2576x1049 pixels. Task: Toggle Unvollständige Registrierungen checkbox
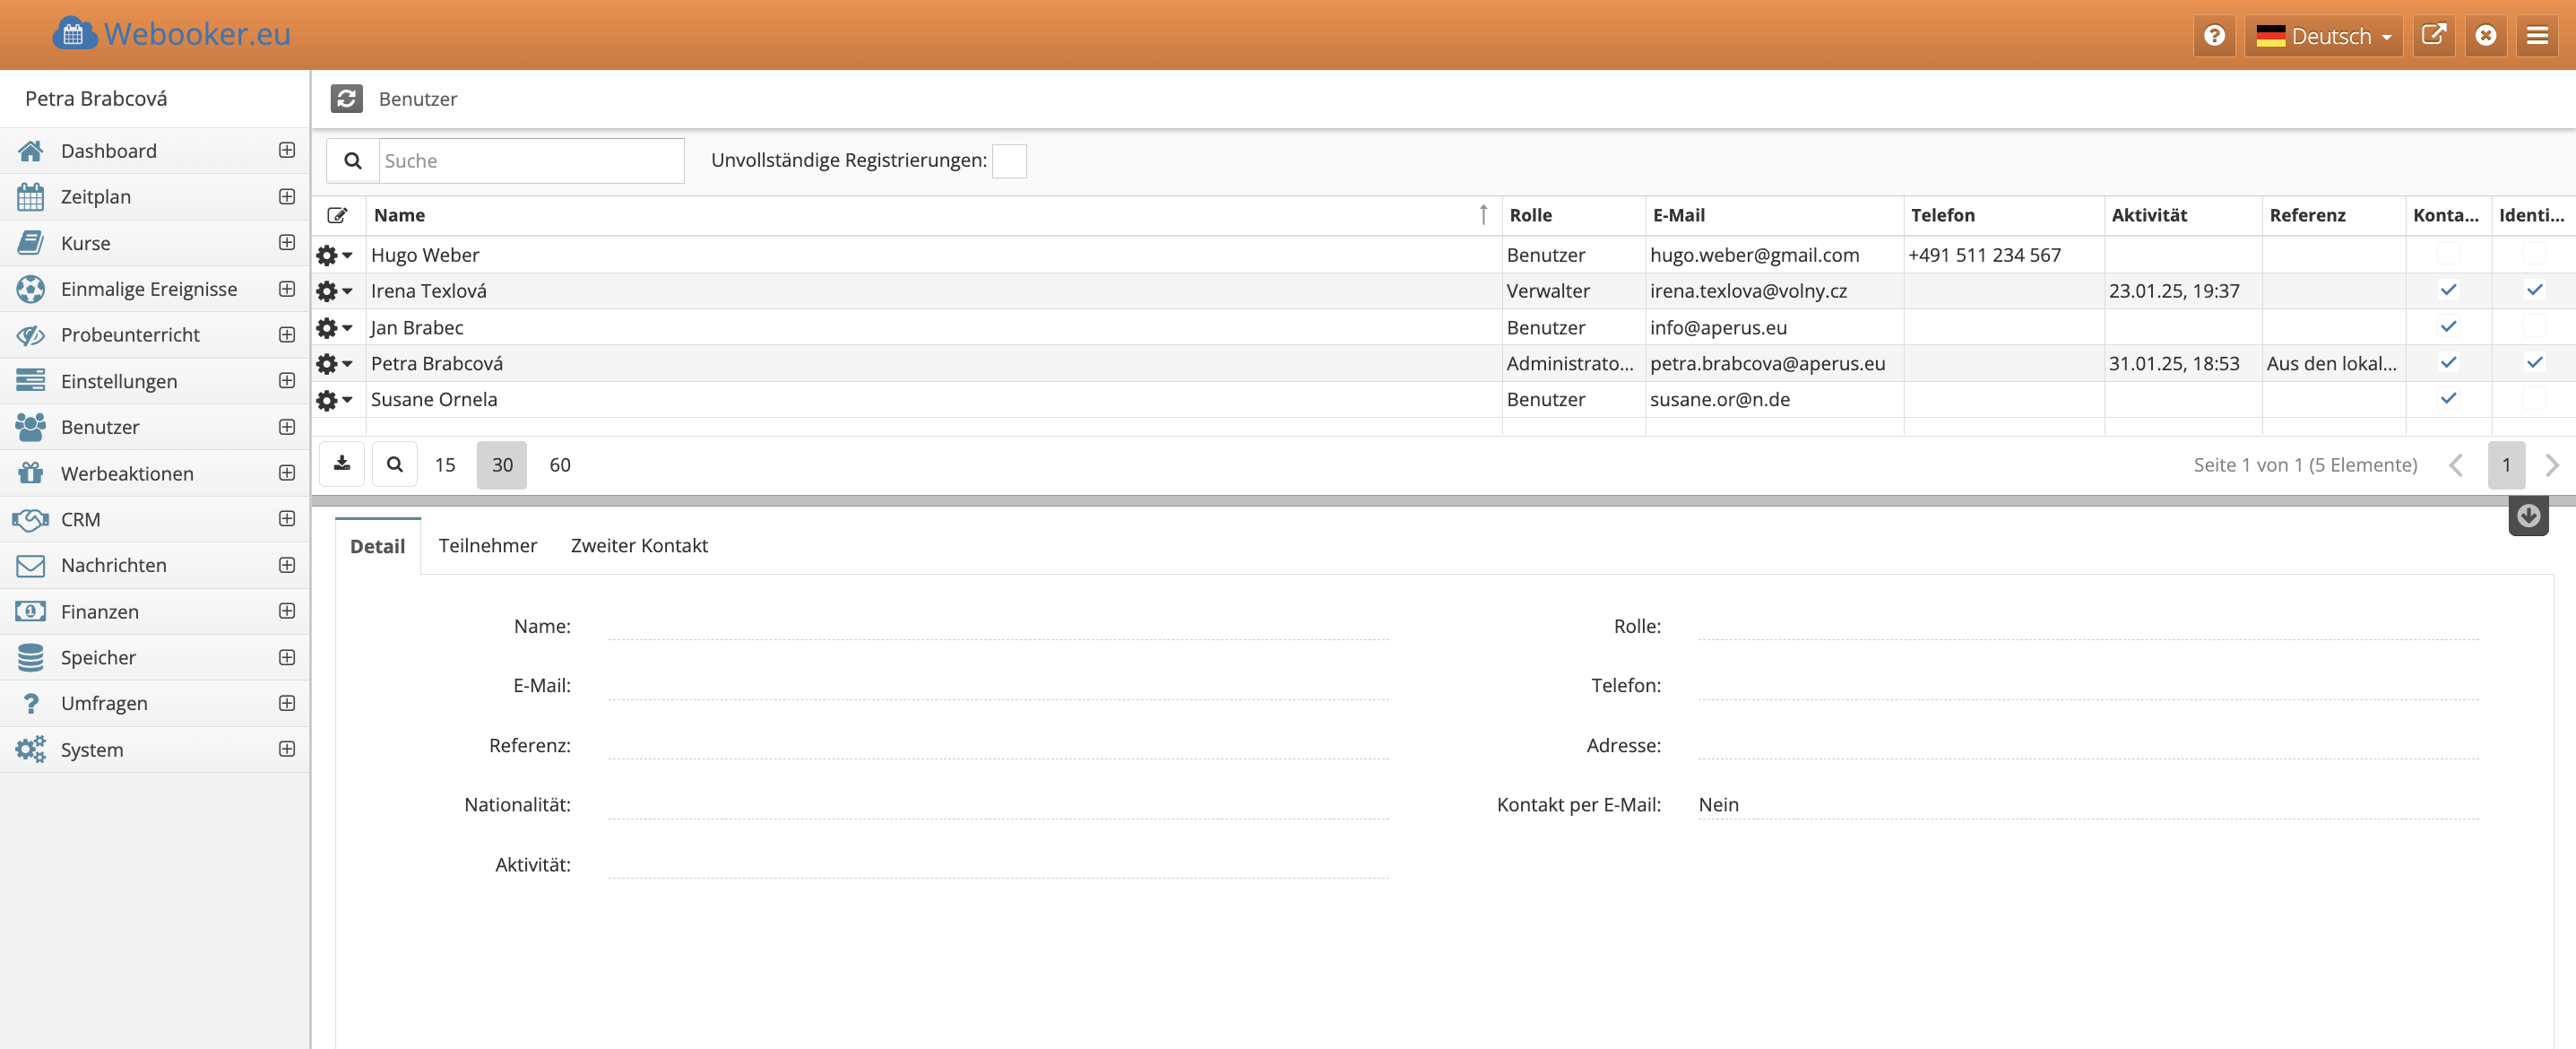[x=1009, y=161]
